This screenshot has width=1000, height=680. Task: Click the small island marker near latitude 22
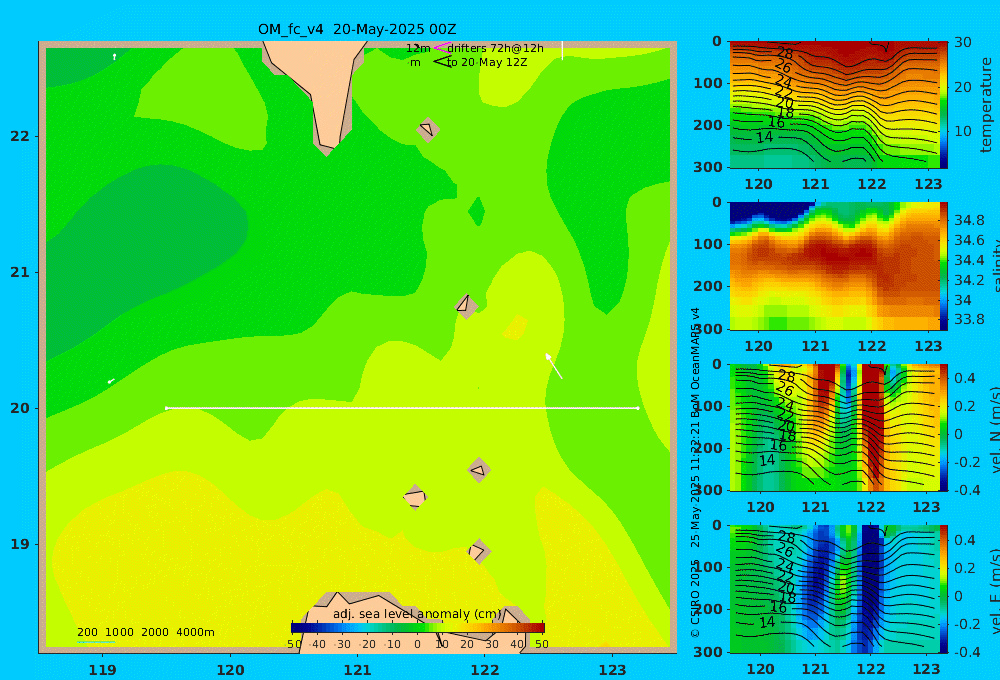click(x=427, y=129)
